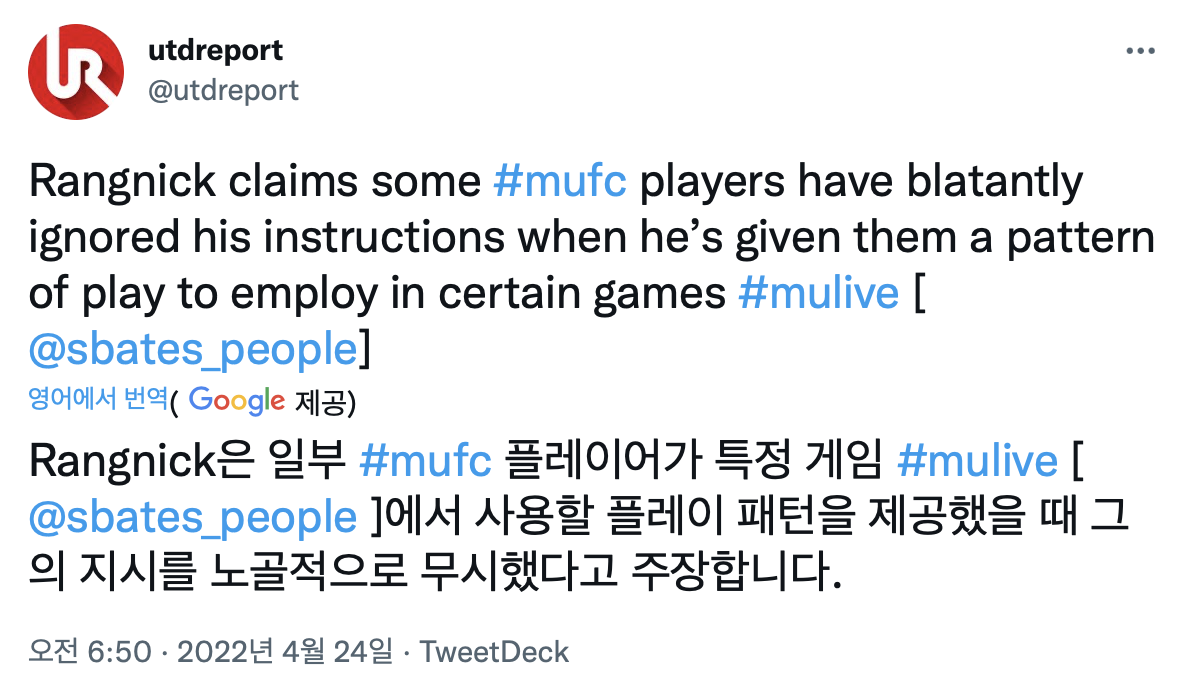Open @sbates_people mention in the Korean translation
Viewport: 1180px width, 690px height.
coord(194,517)
